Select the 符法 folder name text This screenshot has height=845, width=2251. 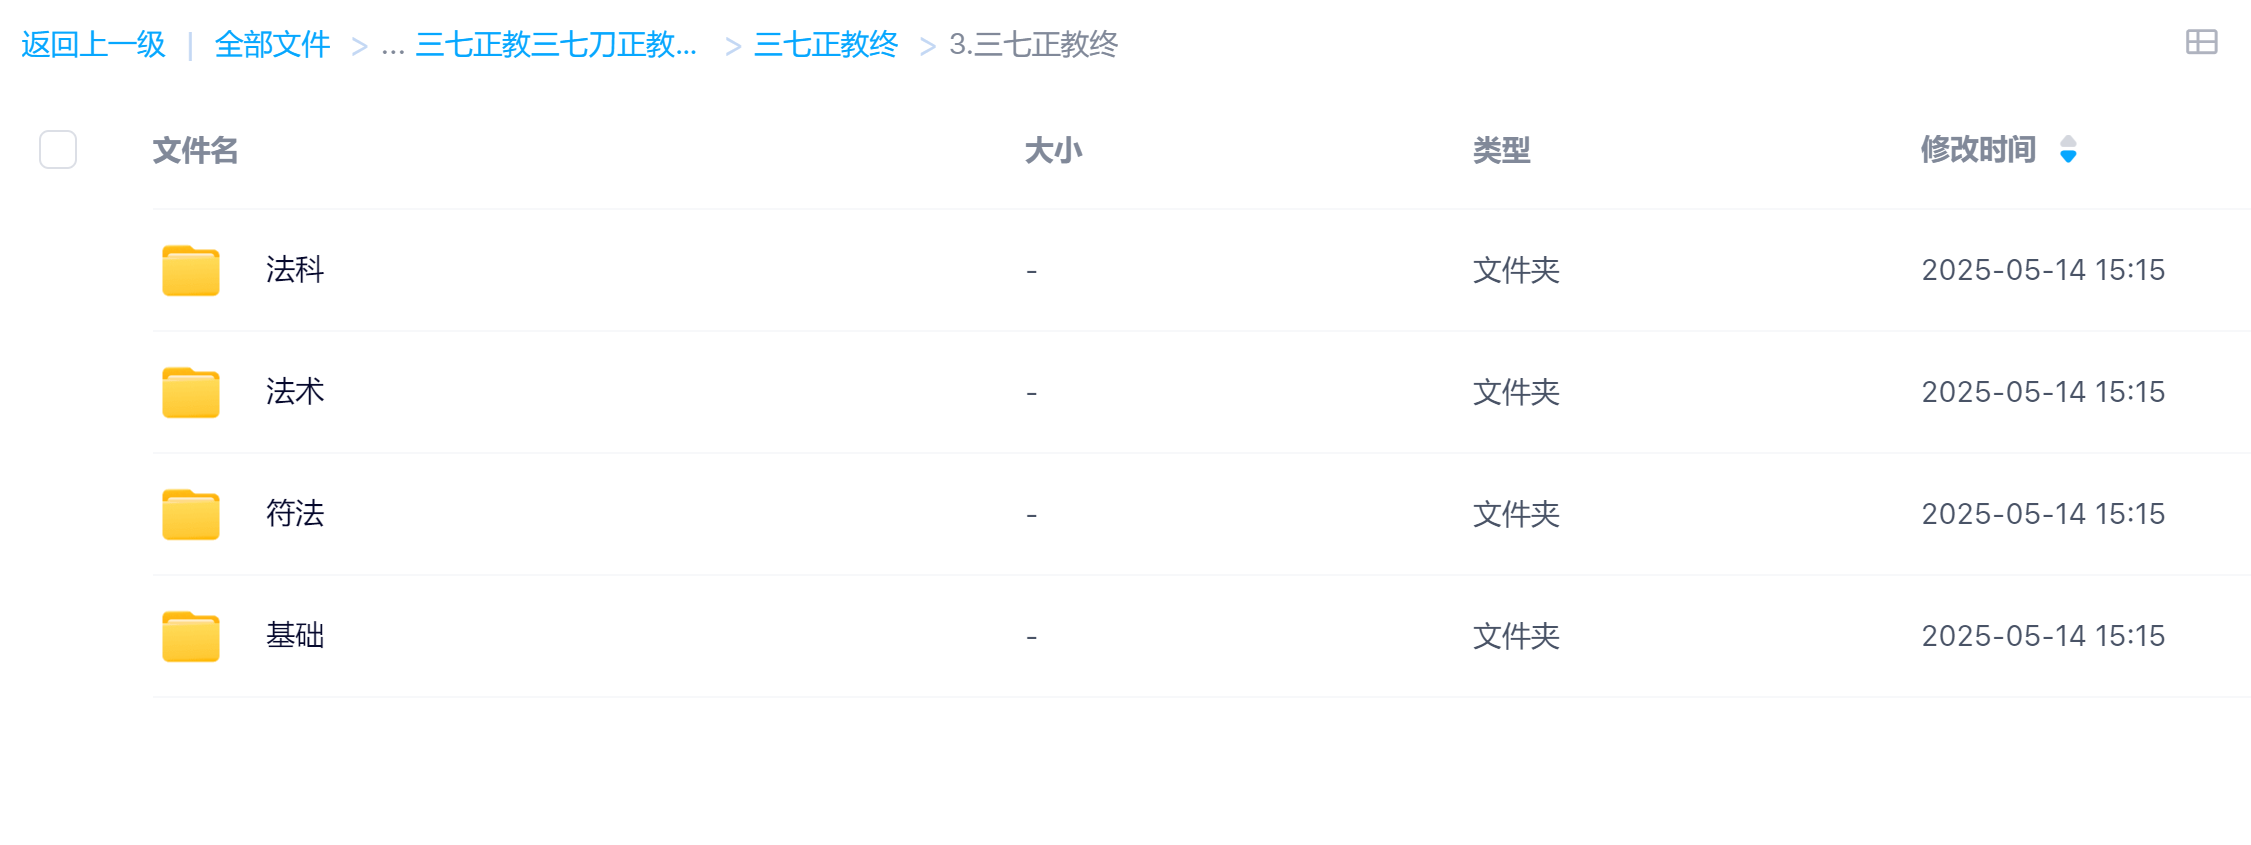pyautogui.click(x=295, y=514)
